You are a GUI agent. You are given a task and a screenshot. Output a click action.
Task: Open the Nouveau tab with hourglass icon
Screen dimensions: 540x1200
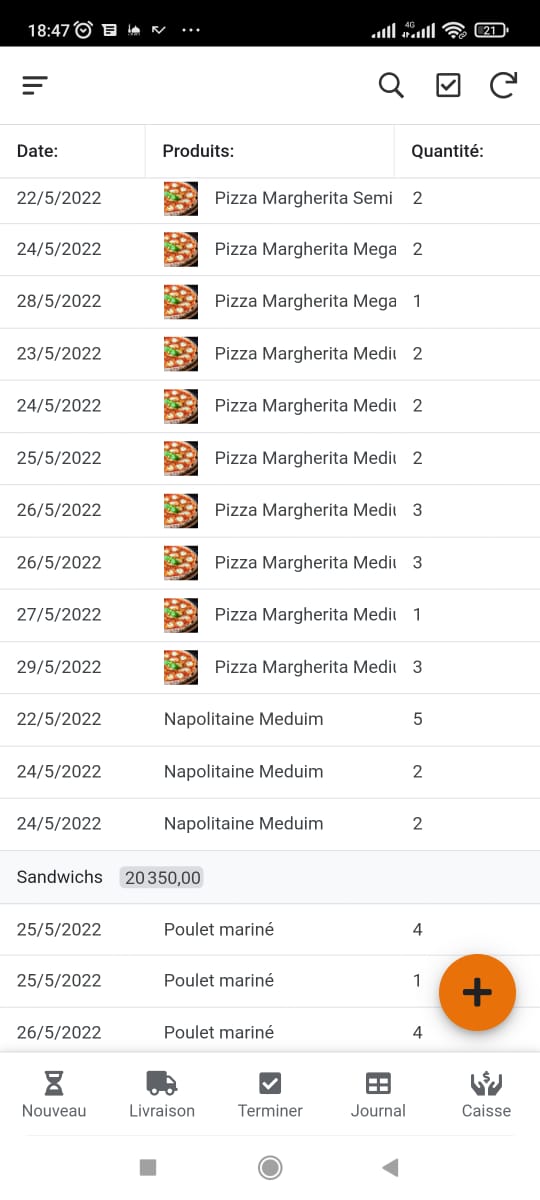point(54,1095)
